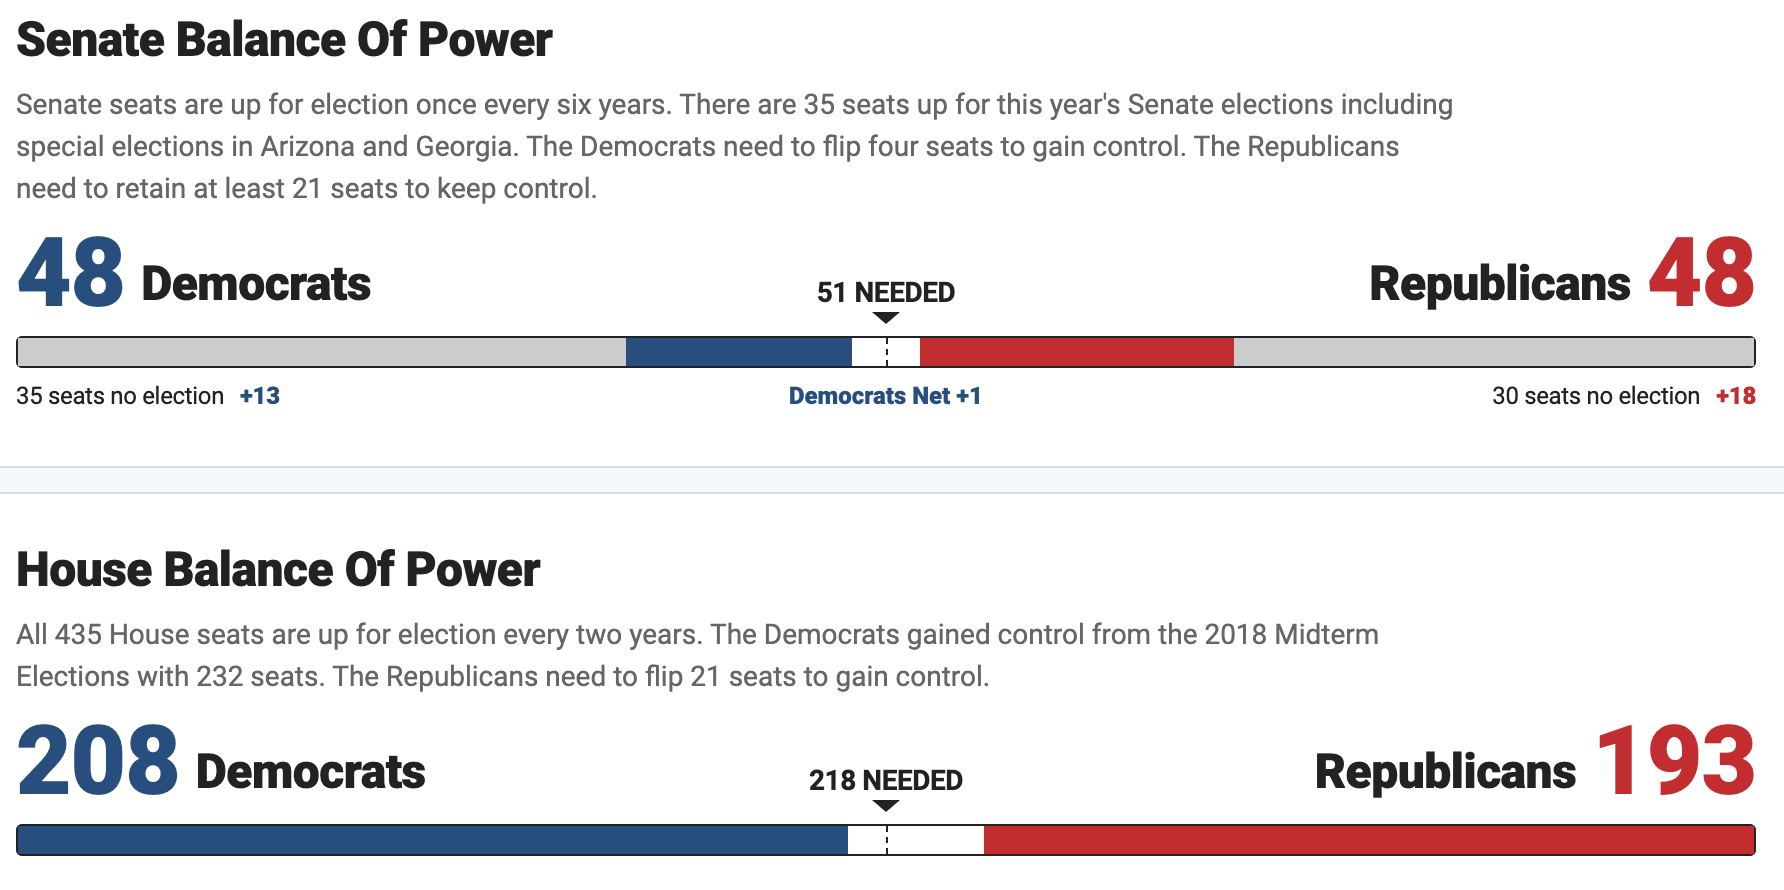The height and width of the screenshot is (890, 1784).
Task: Click the triangle marker under 218 NEEDED
Action: [x=886, y=806]
